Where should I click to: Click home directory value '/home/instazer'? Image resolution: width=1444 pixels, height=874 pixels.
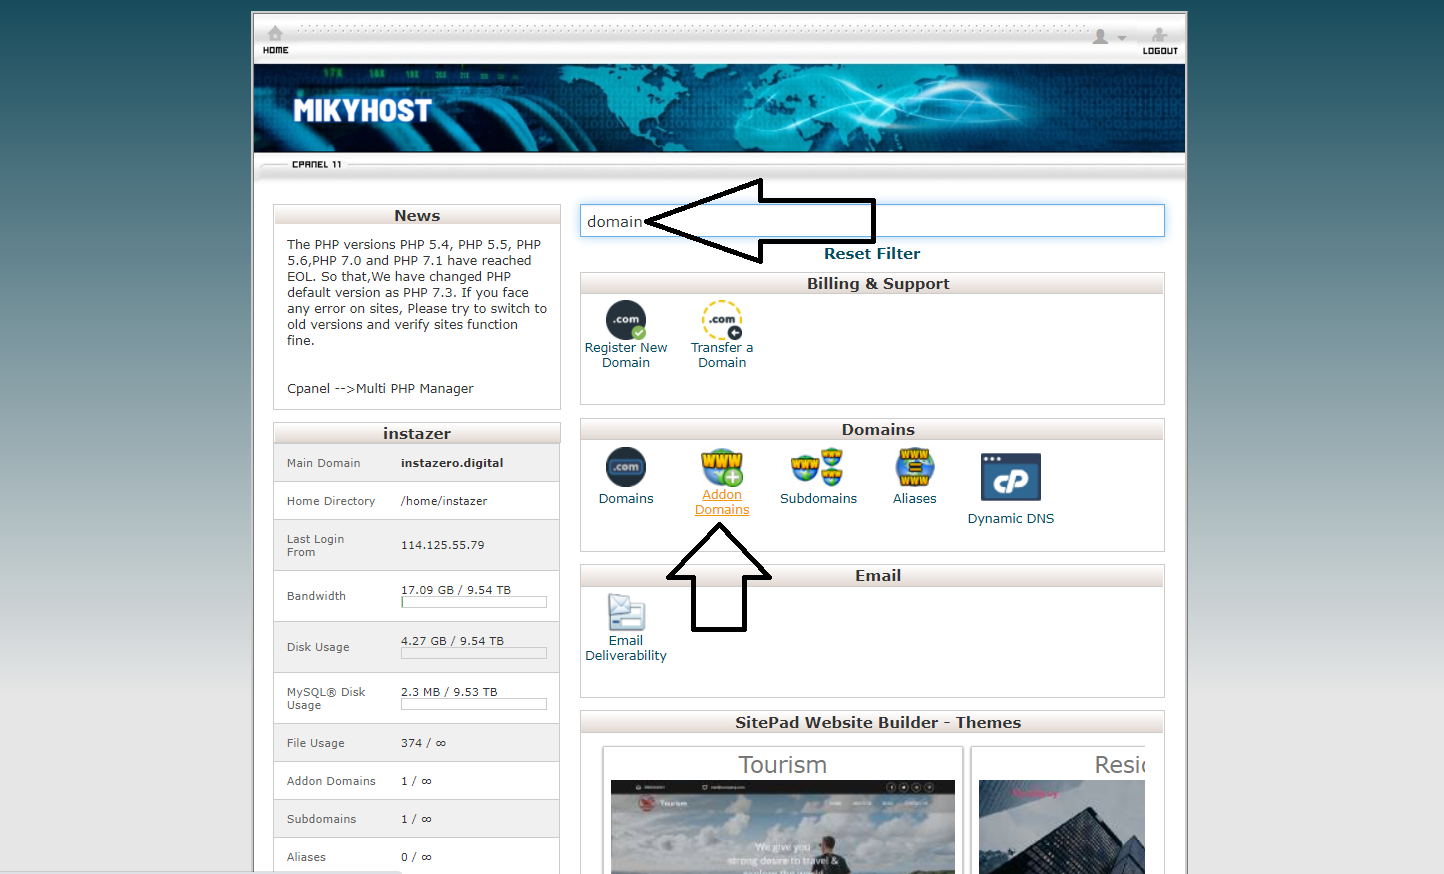[444, 501]
